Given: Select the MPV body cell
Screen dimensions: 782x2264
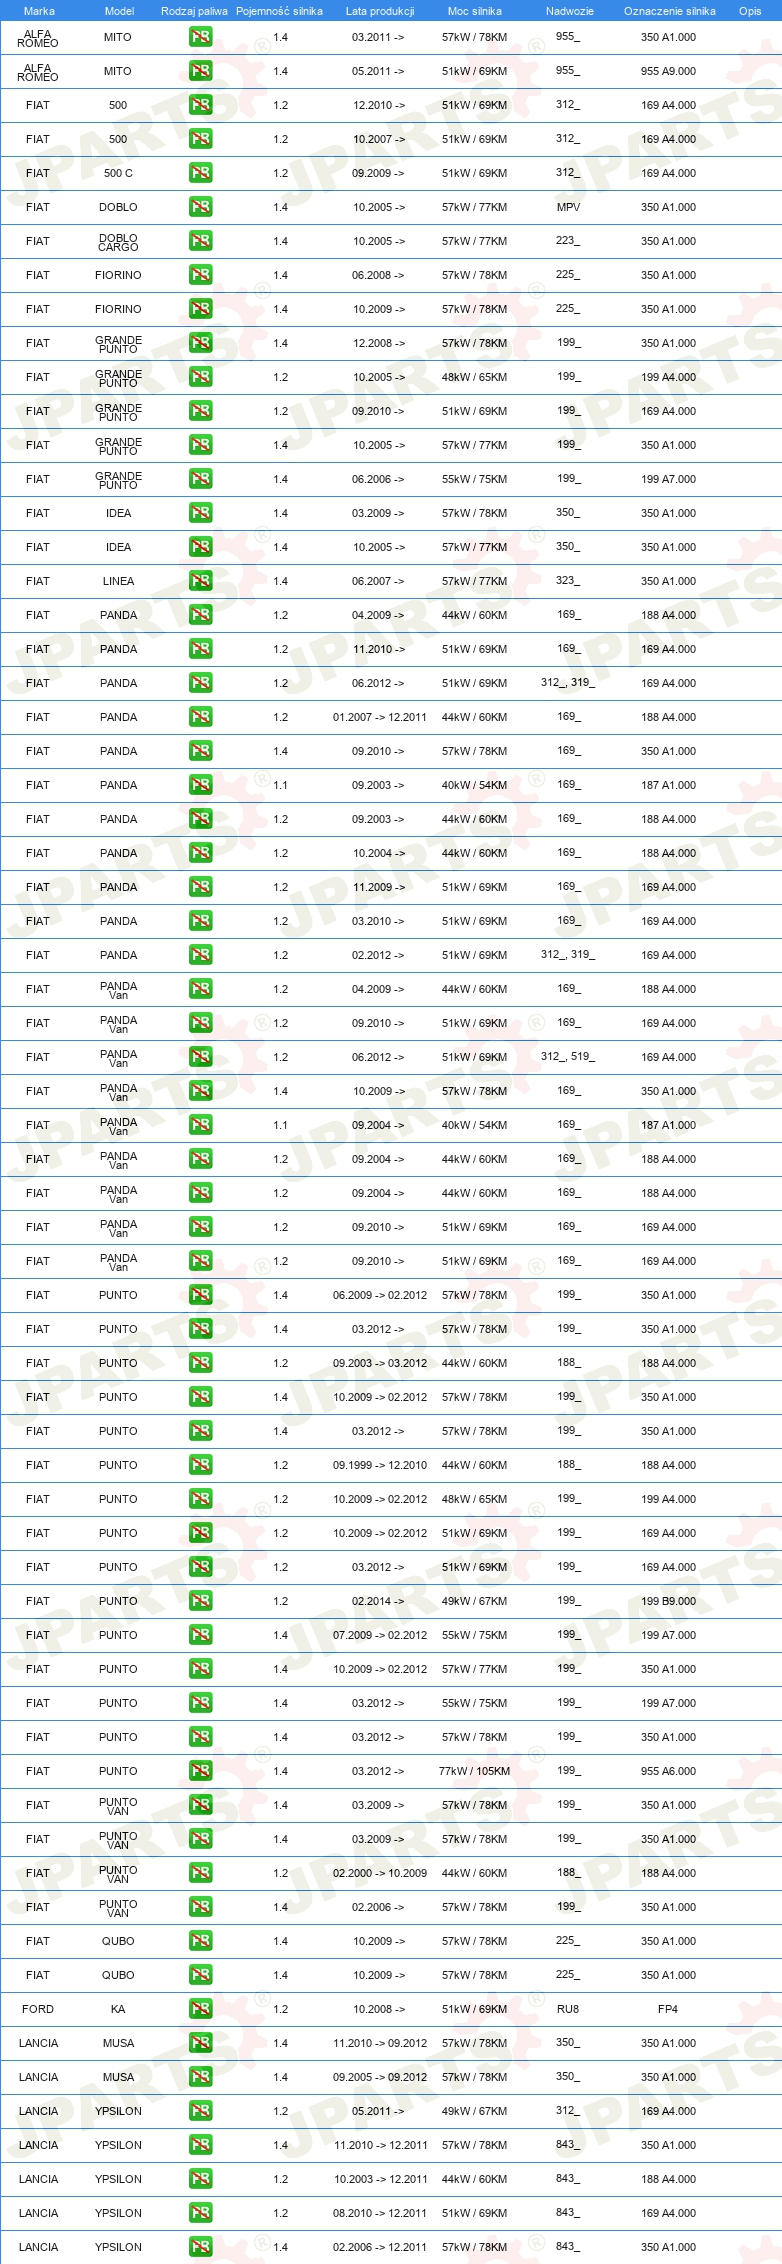Looking at the screenshot, I should click(x=568, y=207).
